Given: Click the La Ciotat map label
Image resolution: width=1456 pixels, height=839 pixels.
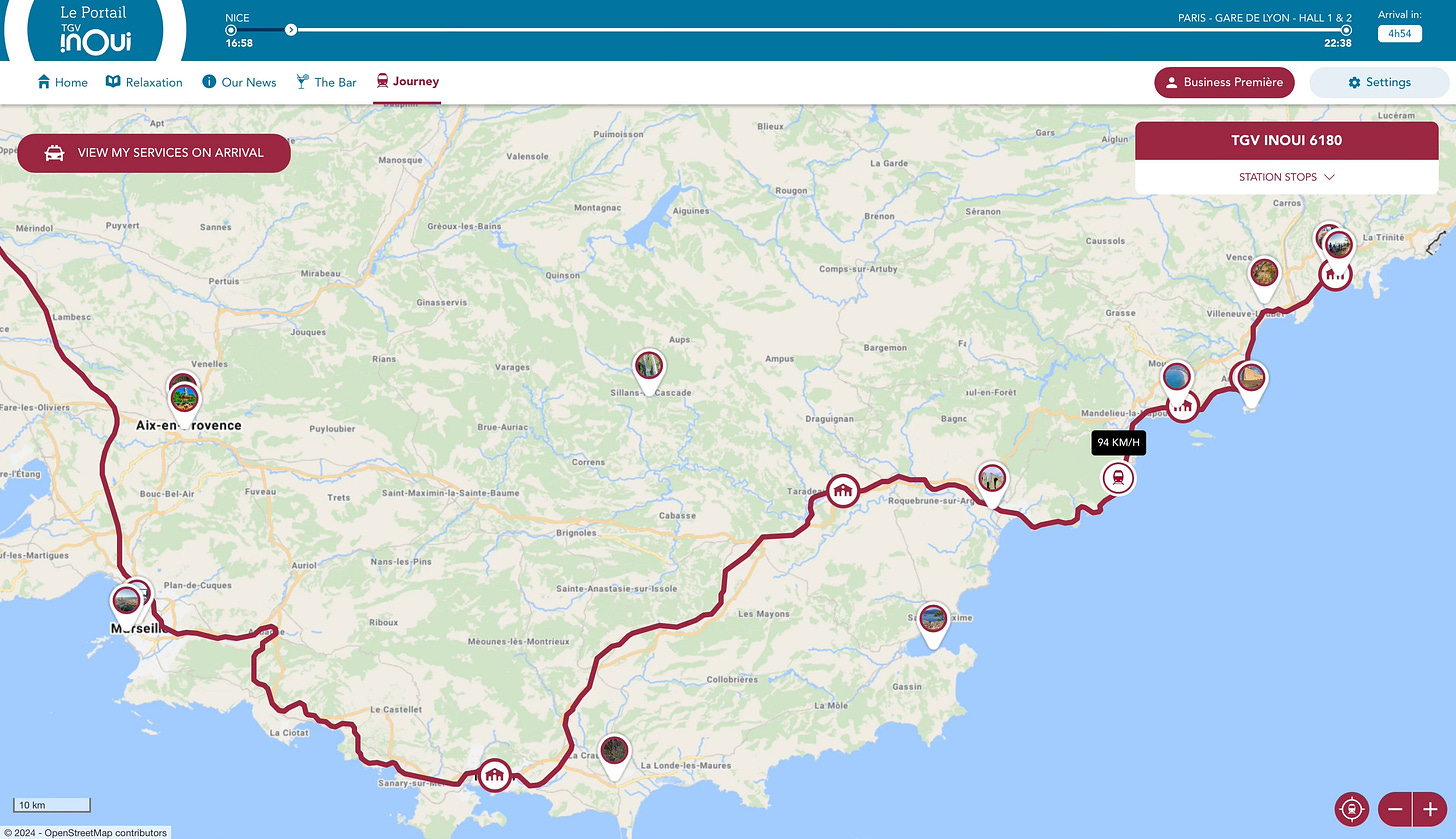Looking at the screenshot, I should tap(289, 732).
